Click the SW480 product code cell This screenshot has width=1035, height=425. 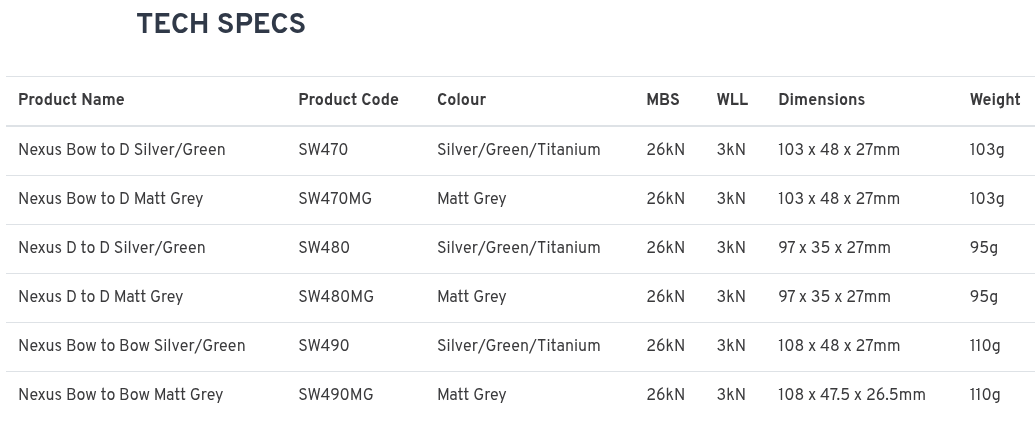[323, 248]
